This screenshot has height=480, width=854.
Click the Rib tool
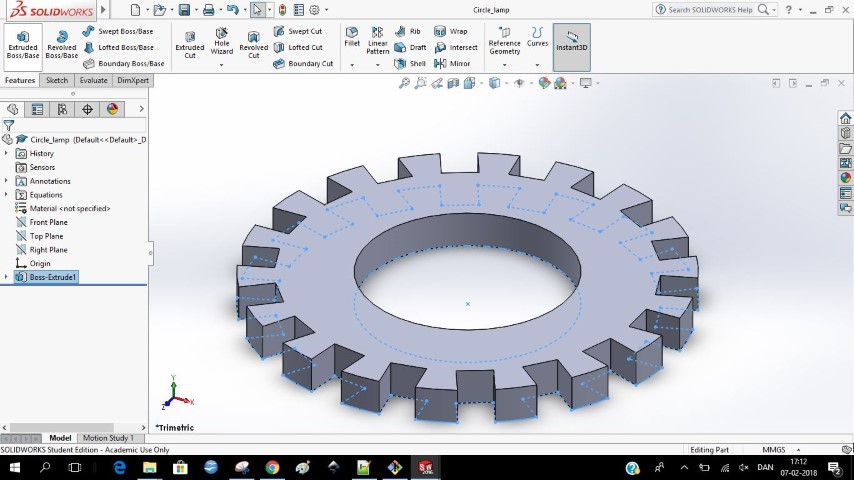click(x=407, y=32)
